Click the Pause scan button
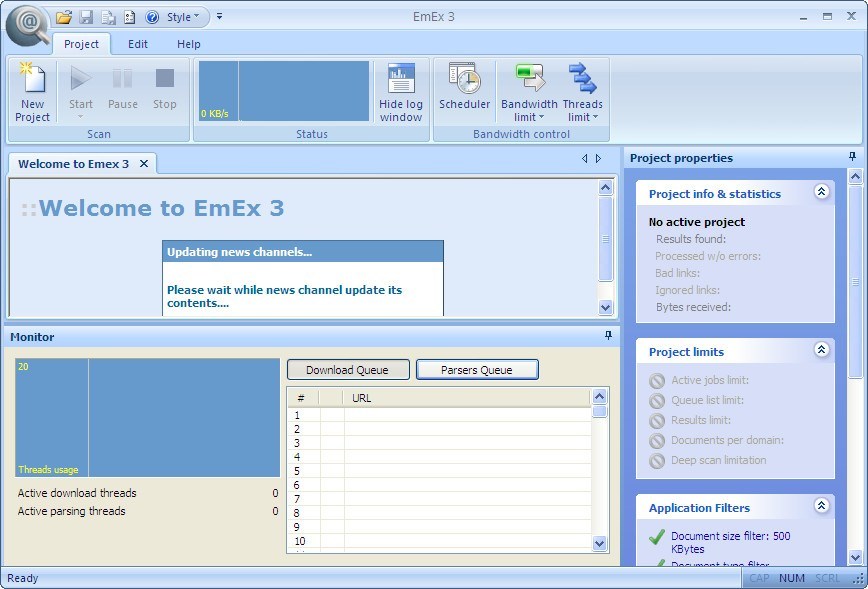 click(x=122, y=89)
